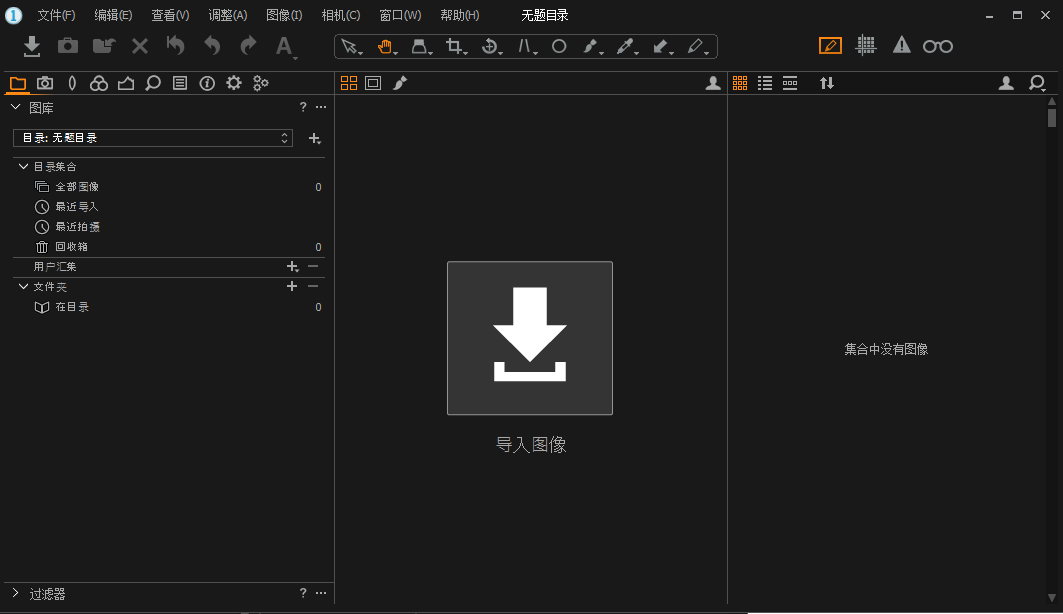Select the Draw mask brush tool

click(592, 46)
